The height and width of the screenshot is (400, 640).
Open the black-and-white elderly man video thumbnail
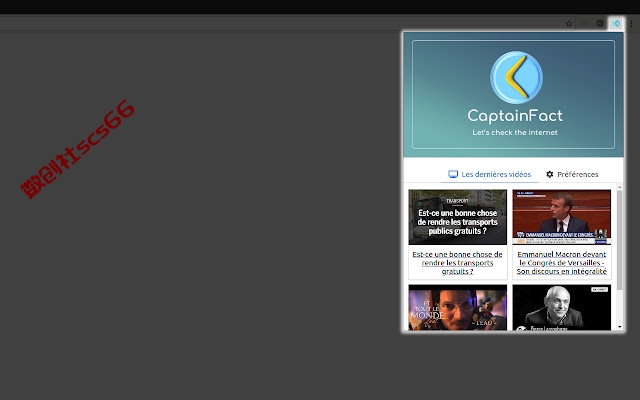pos(562,308)
